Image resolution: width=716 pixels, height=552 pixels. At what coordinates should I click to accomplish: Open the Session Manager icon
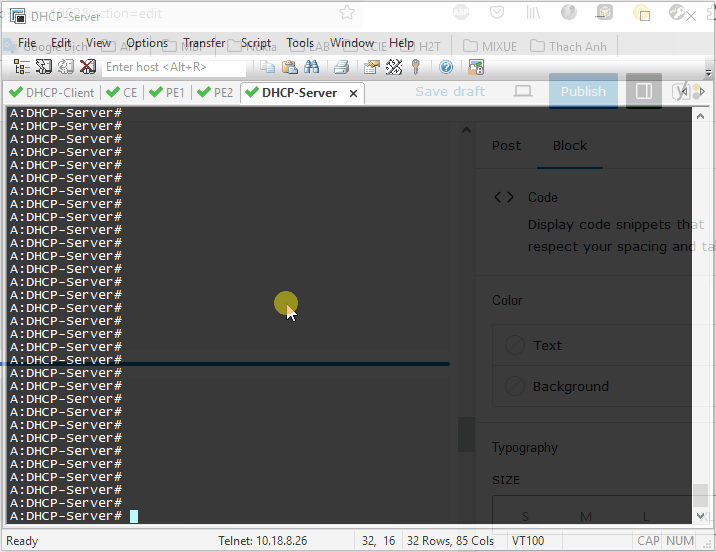[21, 67]
